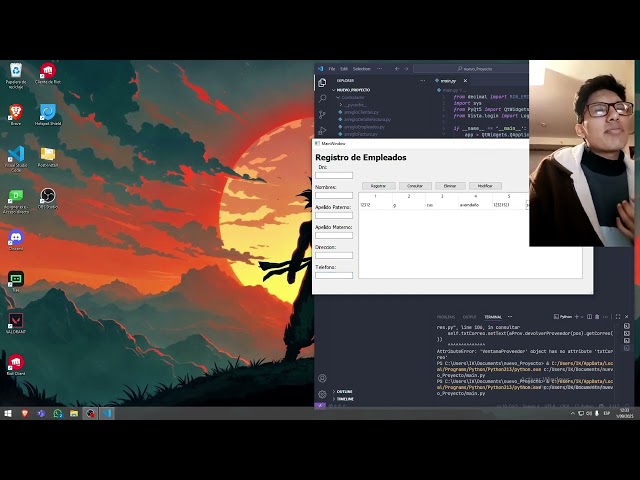Click the VS Code logo in title bar
The height and width of the screenshot is (480, 640).
tap(320, 69)
